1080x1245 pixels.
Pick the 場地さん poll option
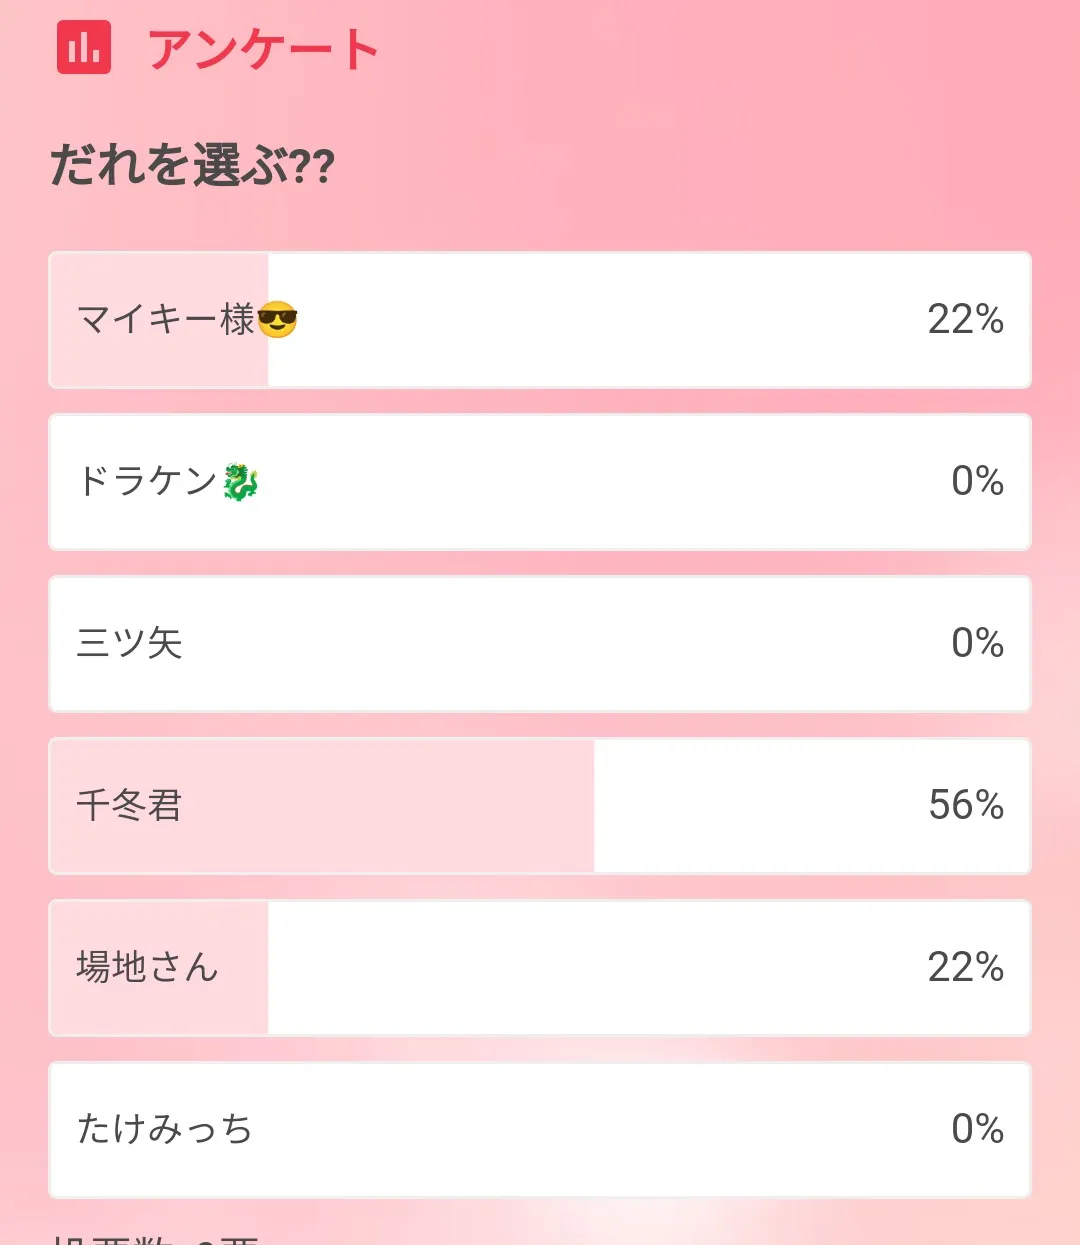click(x=540, y=968)
